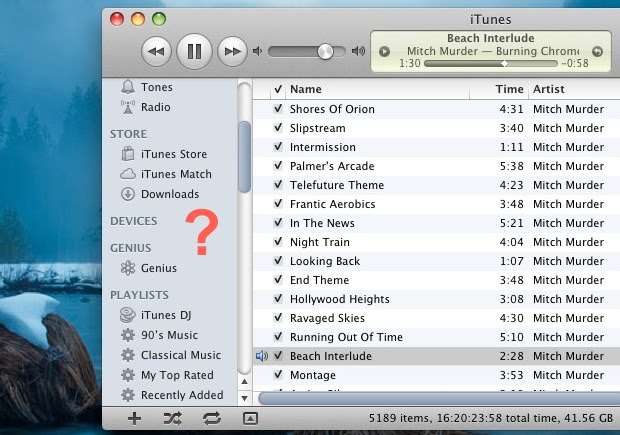The width and height of the screenshot is (620, 435).
Task: Click the iTunes Store bag icon
Action: point(128,154)
